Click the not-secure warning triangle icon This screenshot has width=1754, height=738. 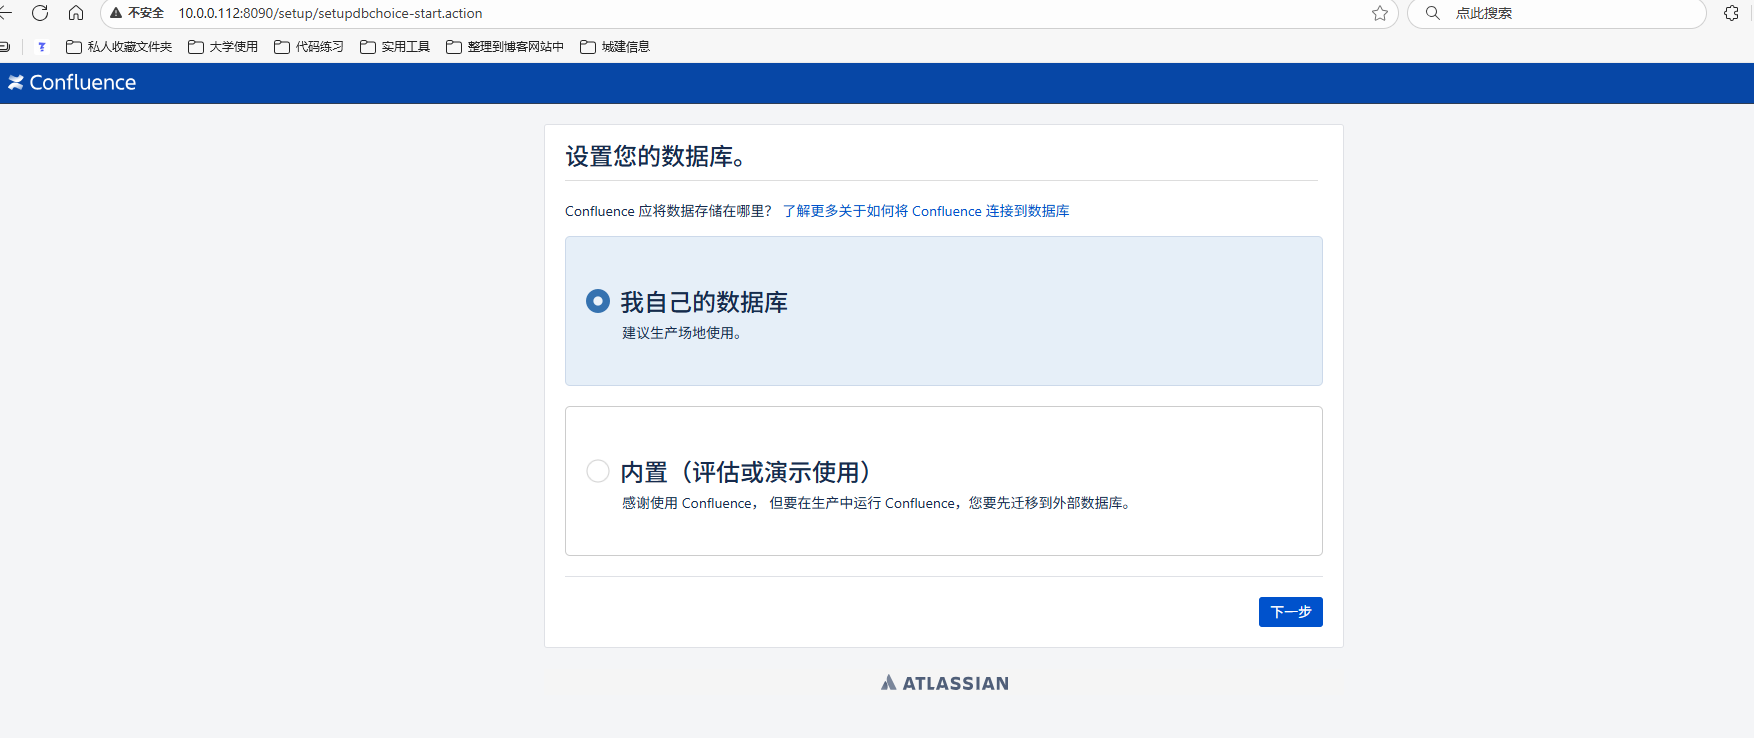[x=116, y=13]
